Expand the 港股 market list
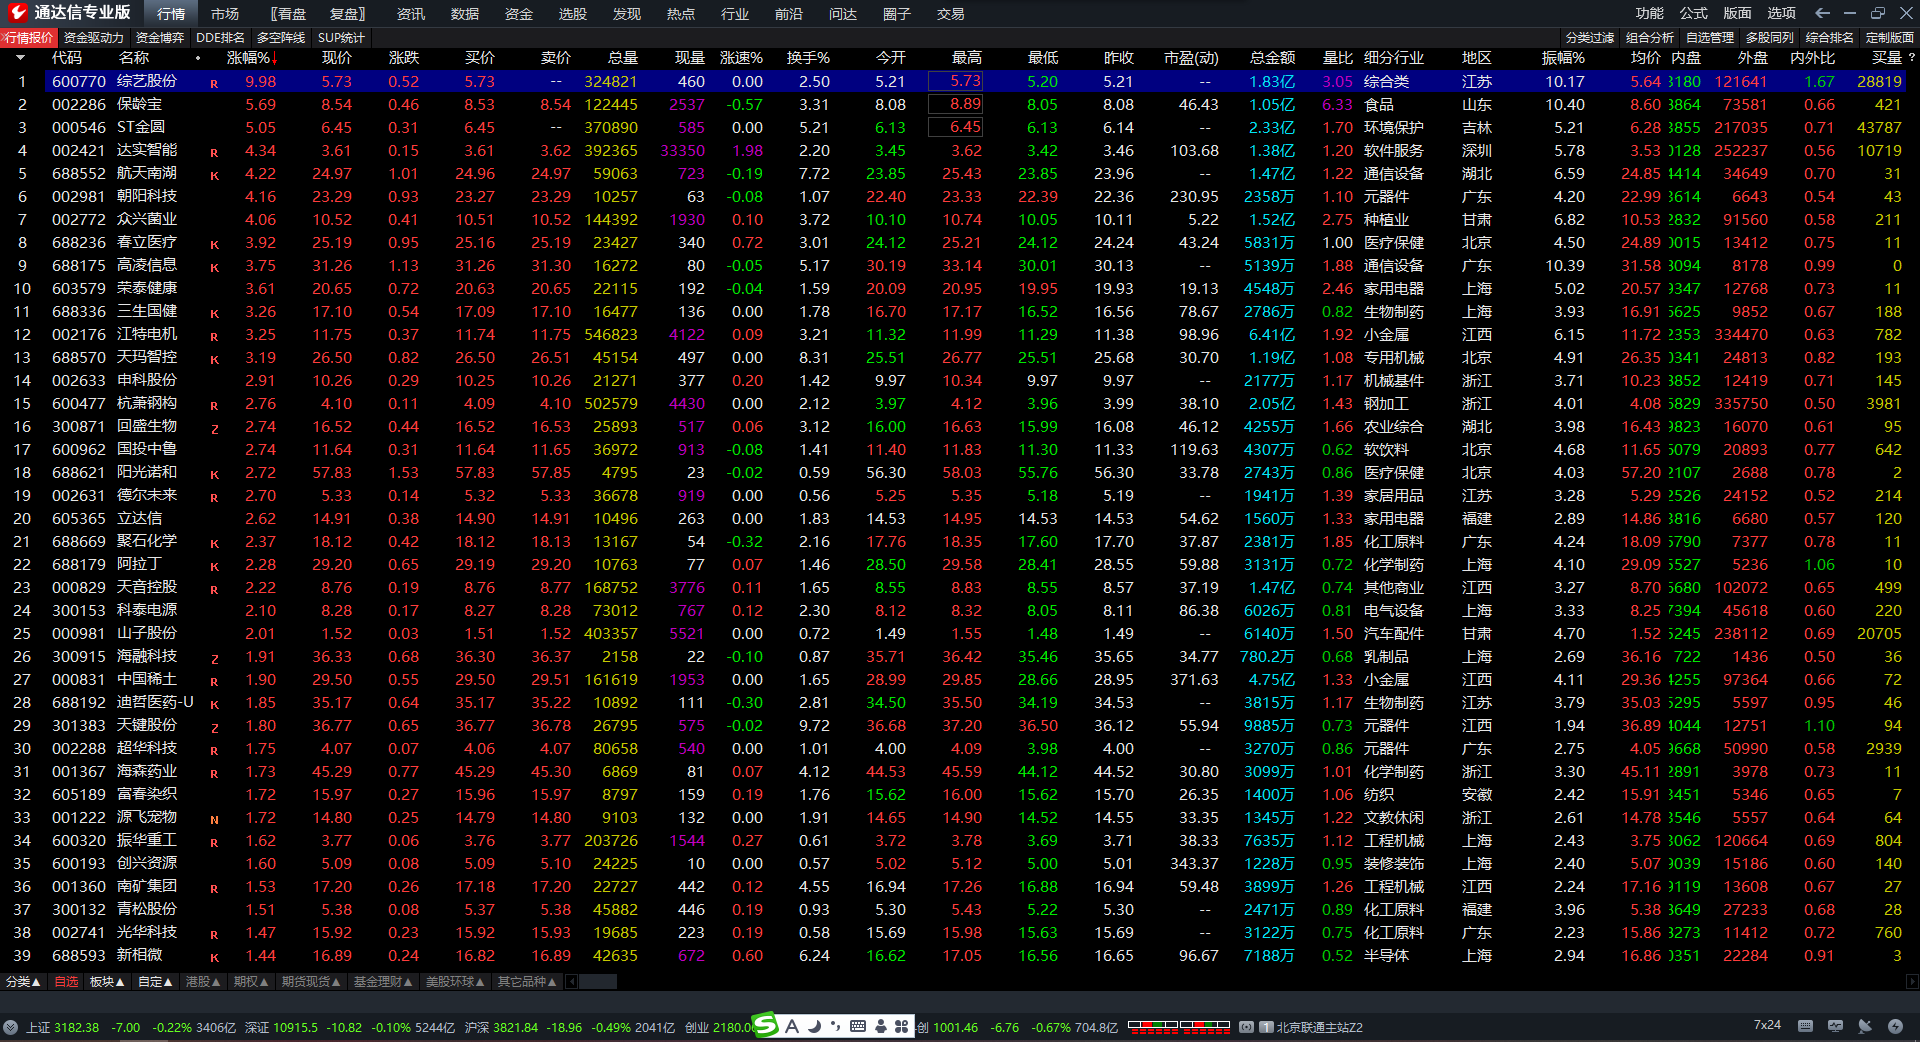Viewport: 1920px width, 1042px height. point(203,982)
